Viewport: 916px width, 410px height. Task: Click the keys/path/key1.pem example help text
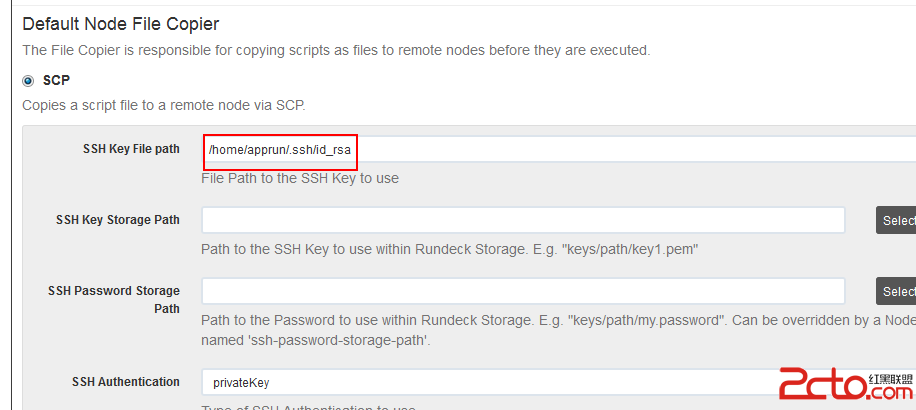coord(450,249)
